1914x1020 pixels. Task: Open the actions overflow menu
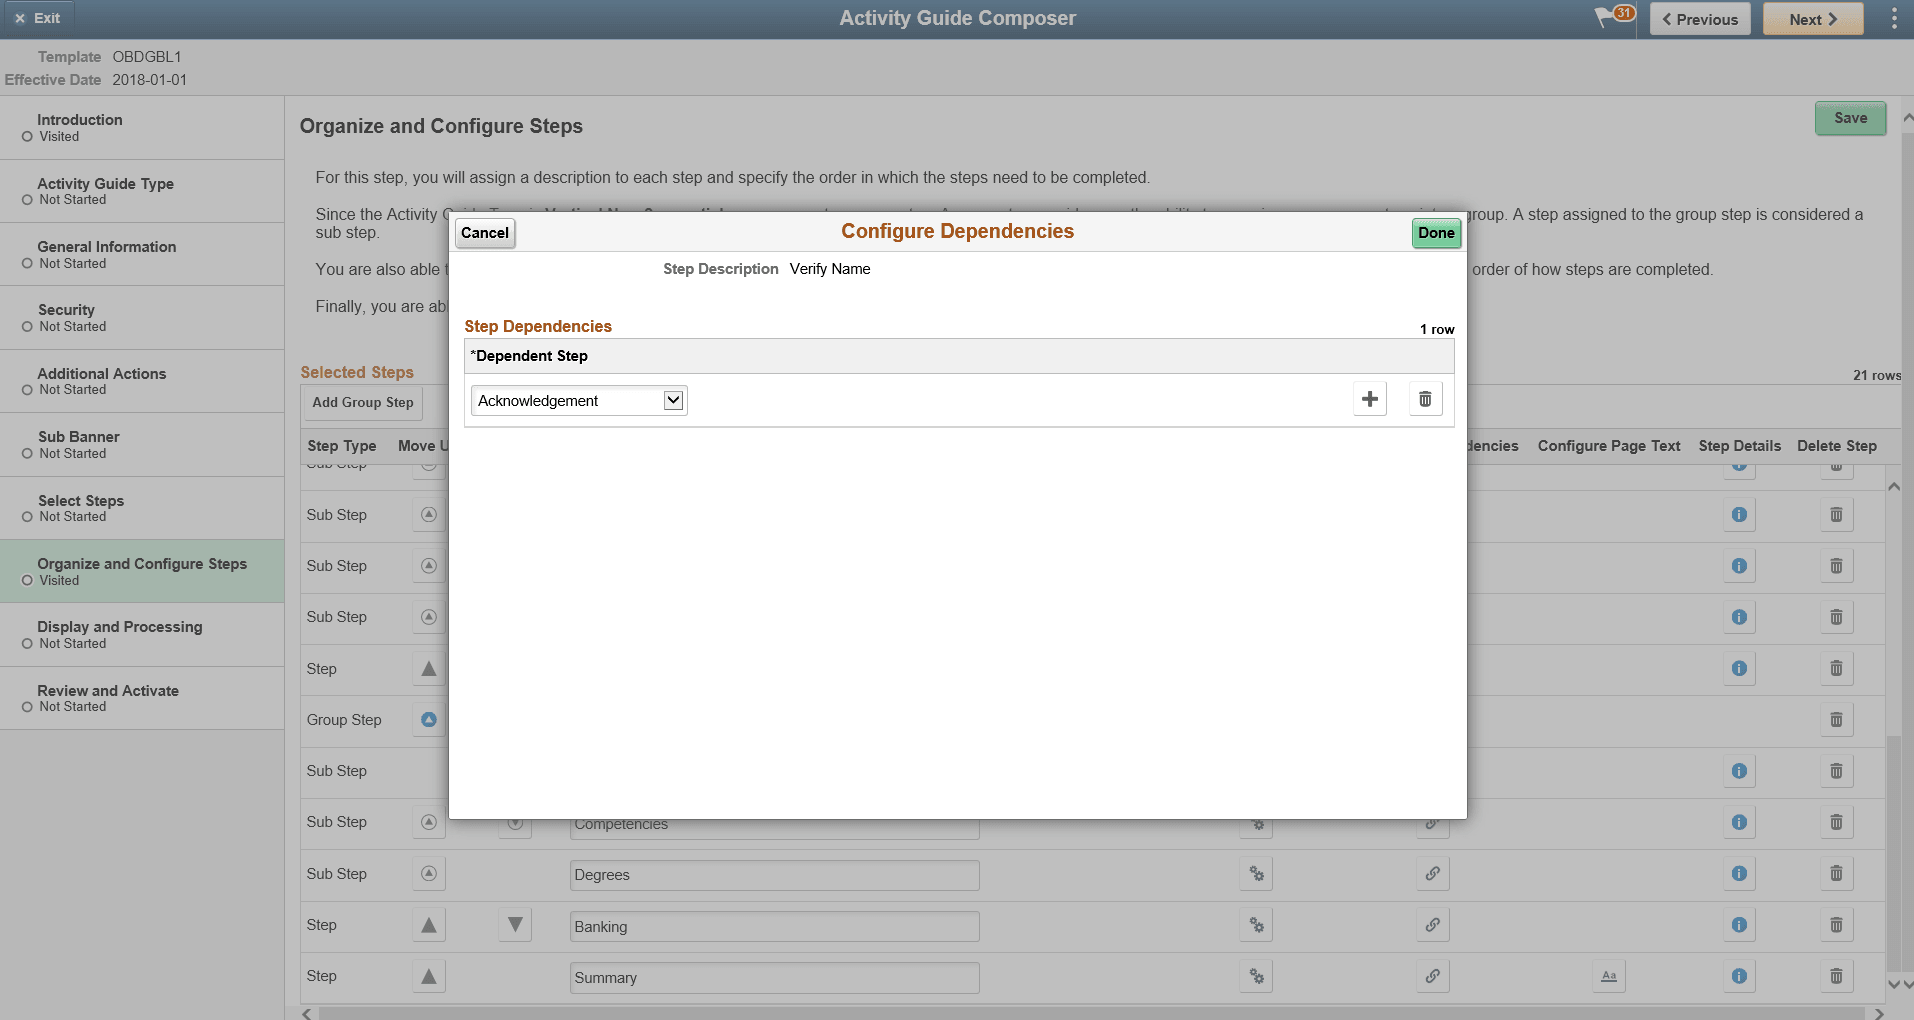1892,18
